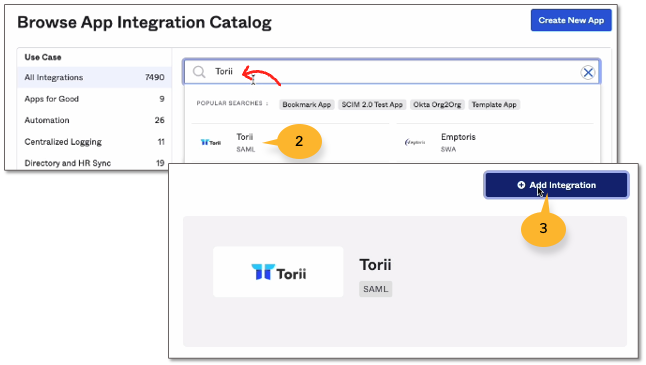The image size is (646, 365).
Task: Select Directory and HR Sync use case
Action: [x=94, y=163]
